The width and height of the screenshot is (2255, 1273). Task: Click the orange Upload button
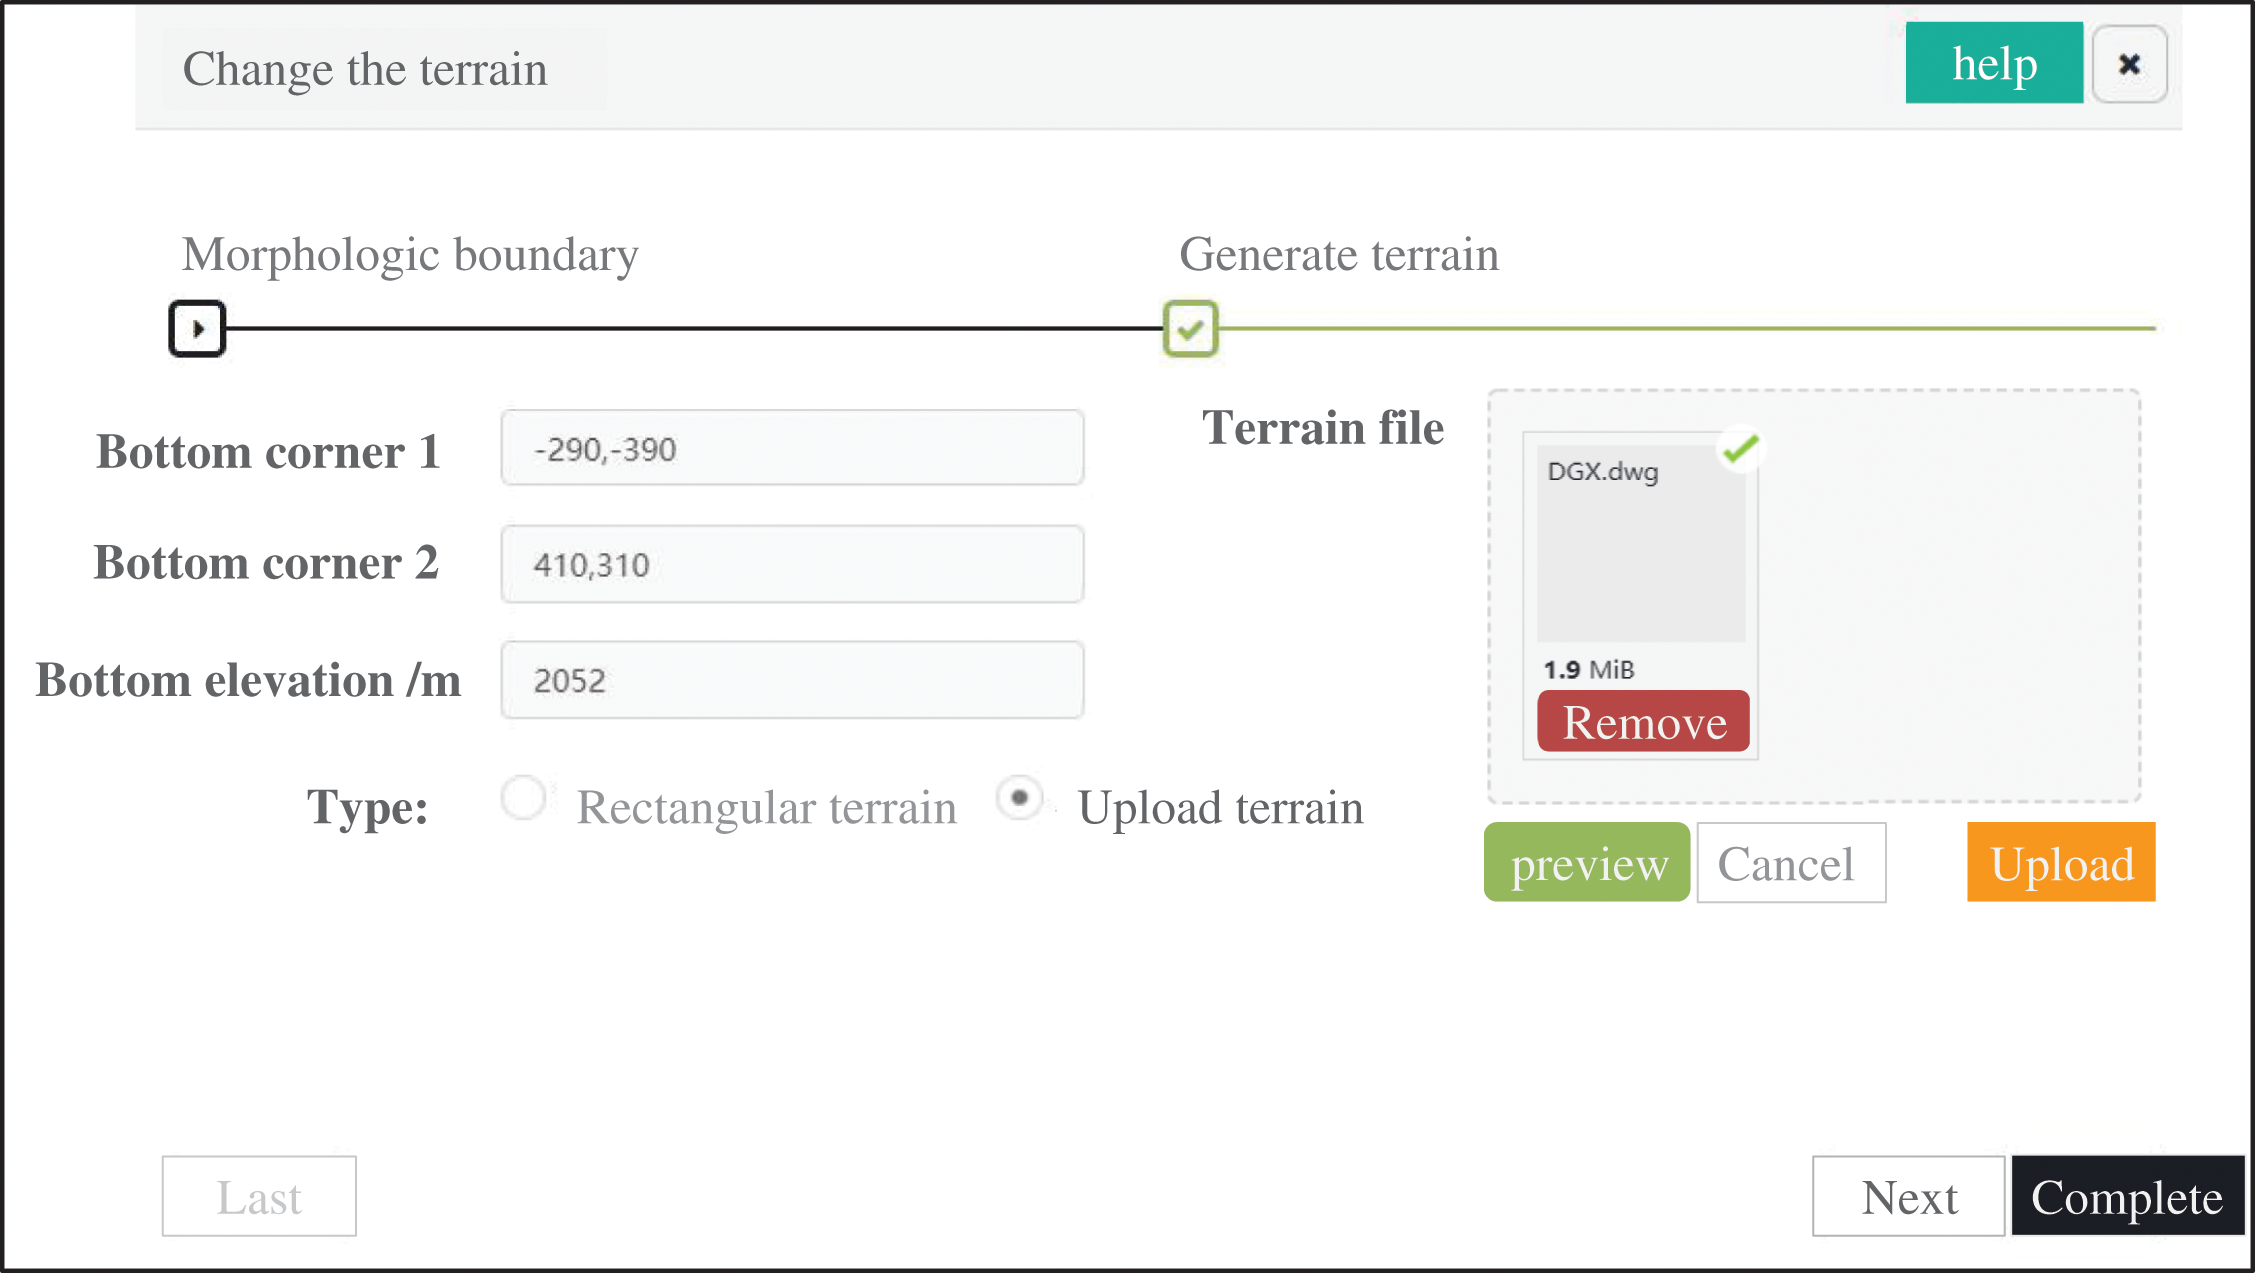coord(2060,862)
